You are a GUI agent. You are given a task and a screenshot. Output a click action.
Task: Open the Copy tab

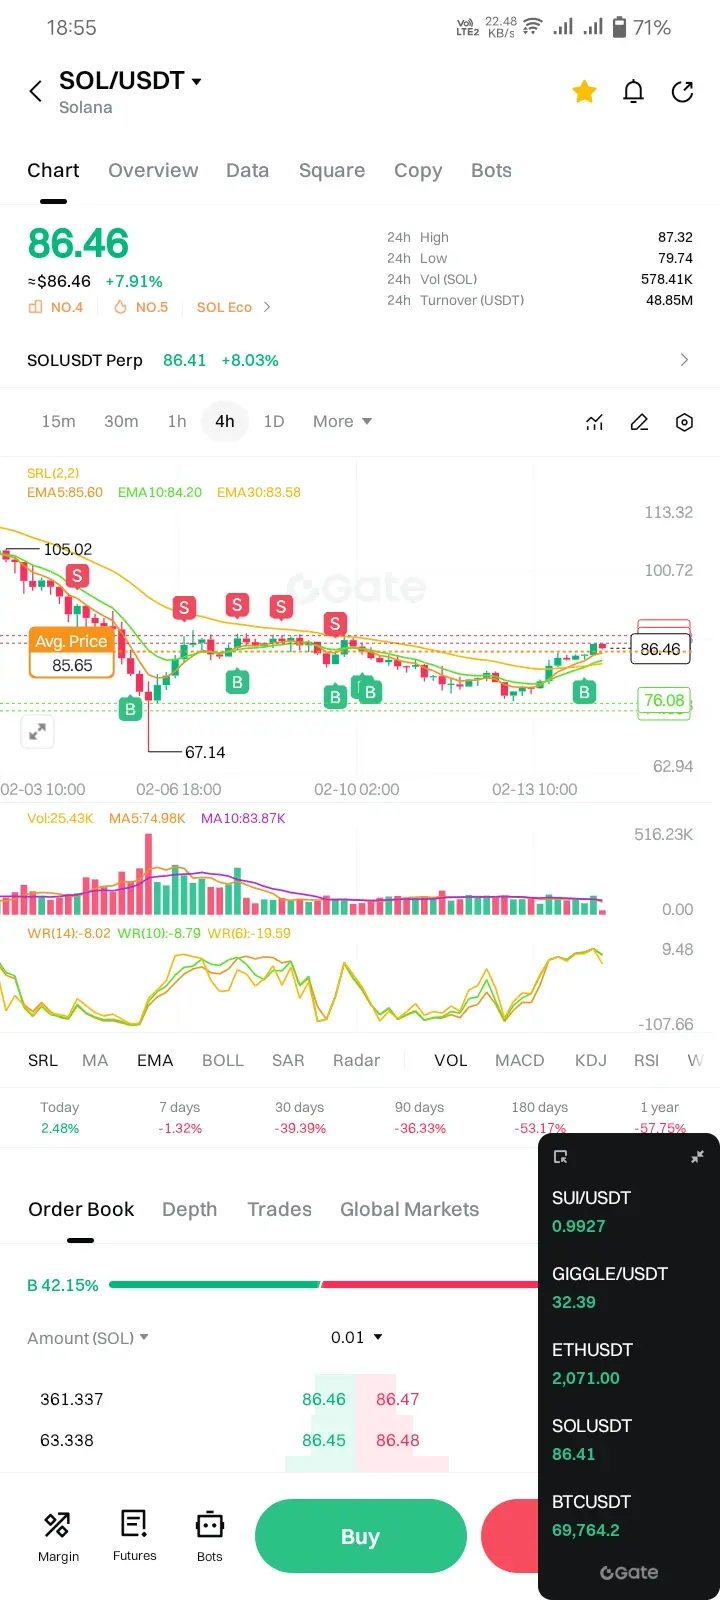418,170
